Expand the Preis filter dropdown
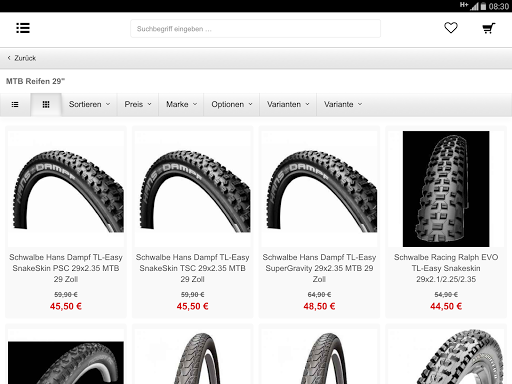The height and width of the screenshot is (384, 512). [x=138, y=104]
